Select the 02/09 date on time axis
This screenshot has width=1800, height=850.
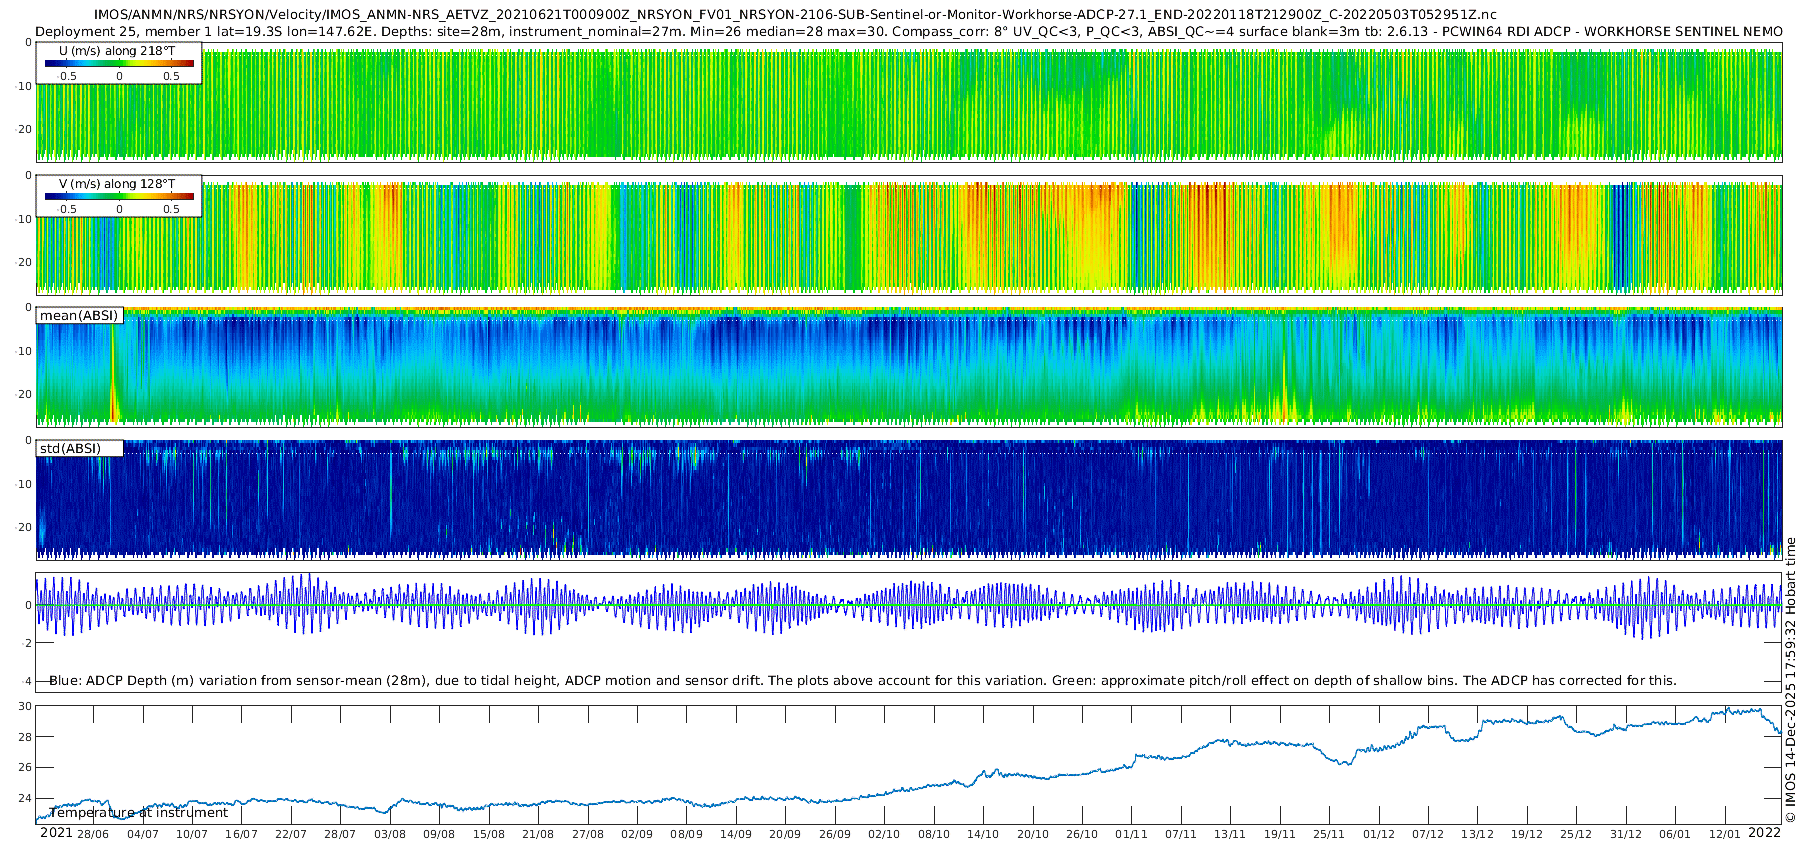point(636,834)
